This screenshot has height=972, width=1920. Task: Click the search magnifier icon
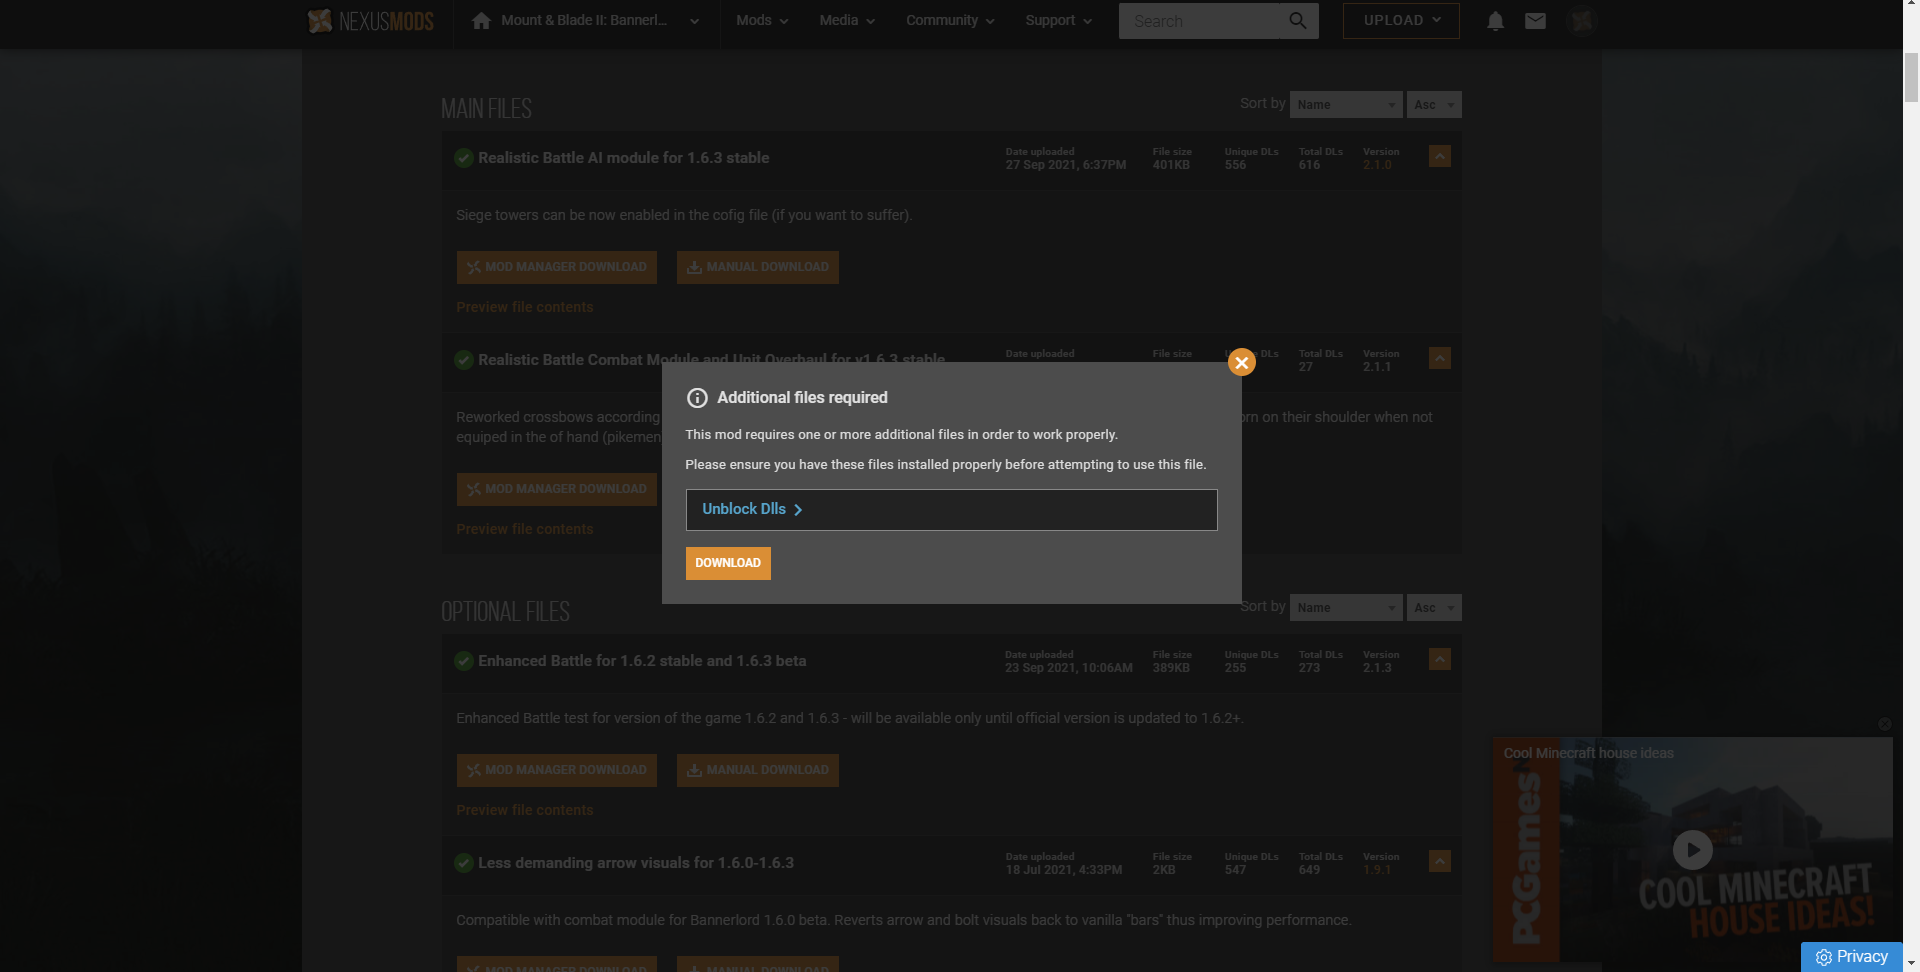point(1298,21)
